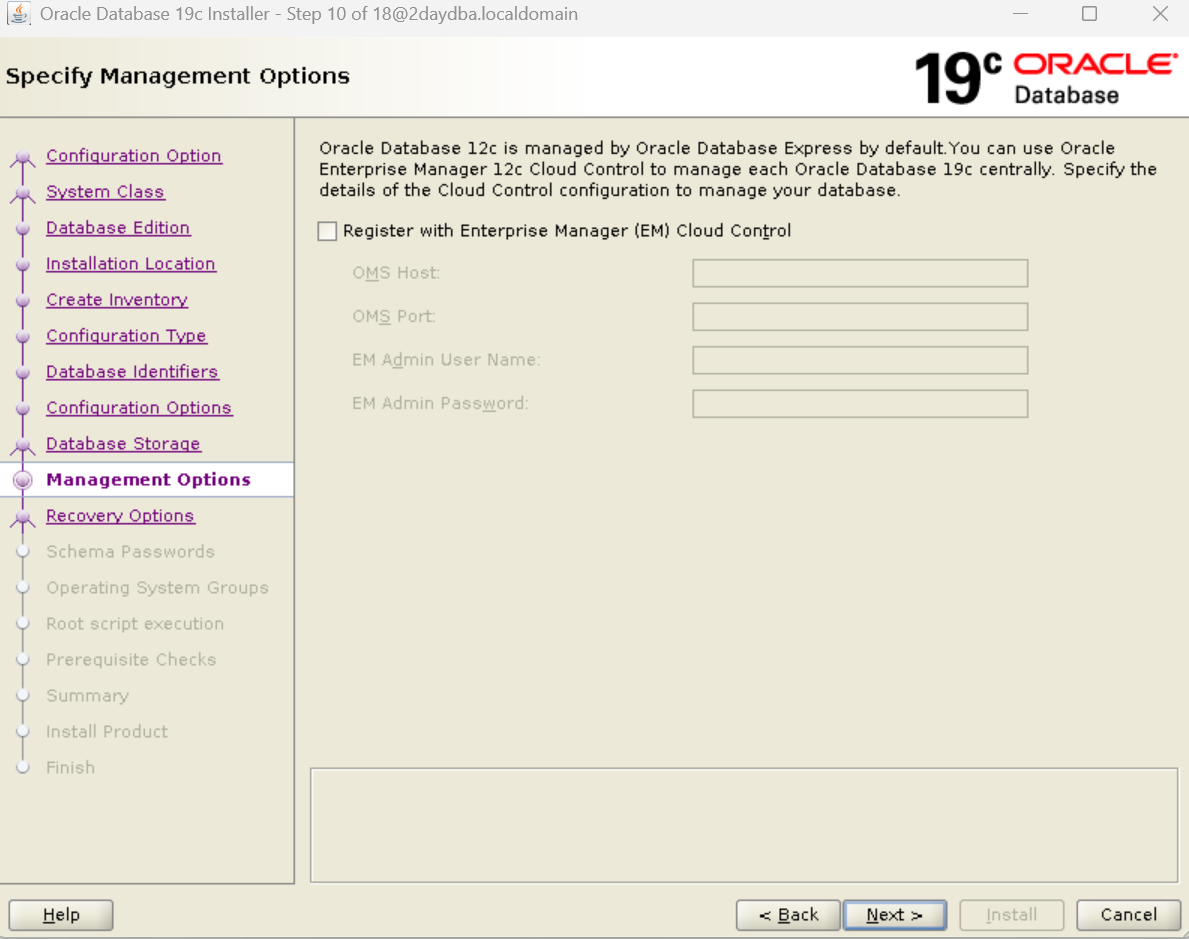Click the Help button
This screenshot has height=939, width=1189.
coord(61,915)
